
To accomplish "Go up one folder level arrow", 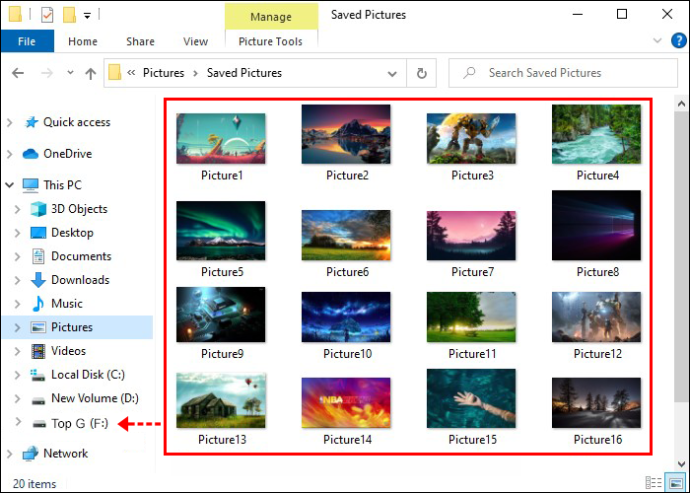I will click(x=91, y=73).
